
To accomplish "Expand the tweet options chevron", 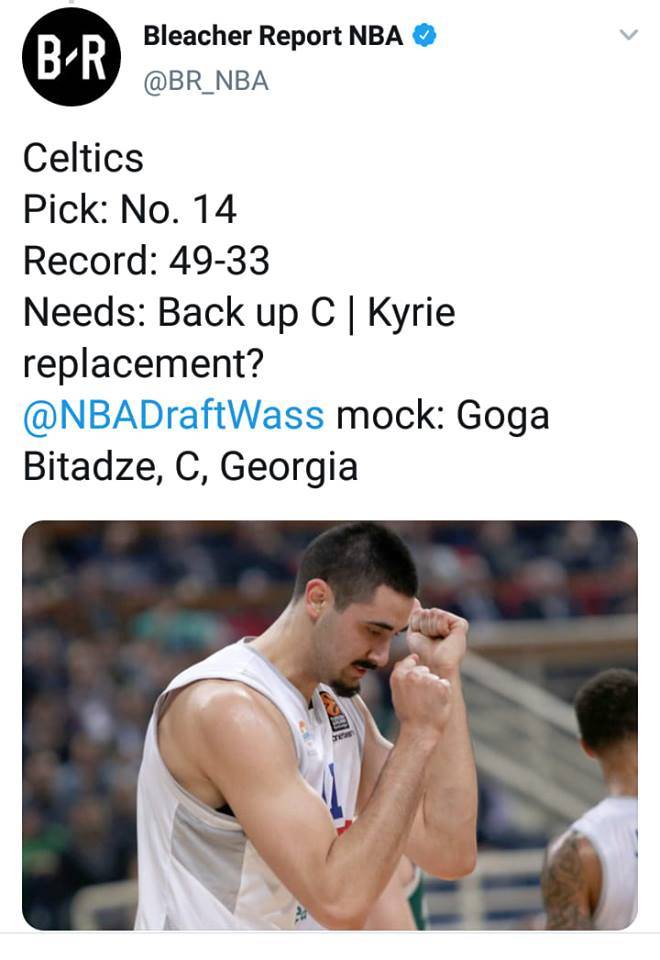I will [628, 35].
